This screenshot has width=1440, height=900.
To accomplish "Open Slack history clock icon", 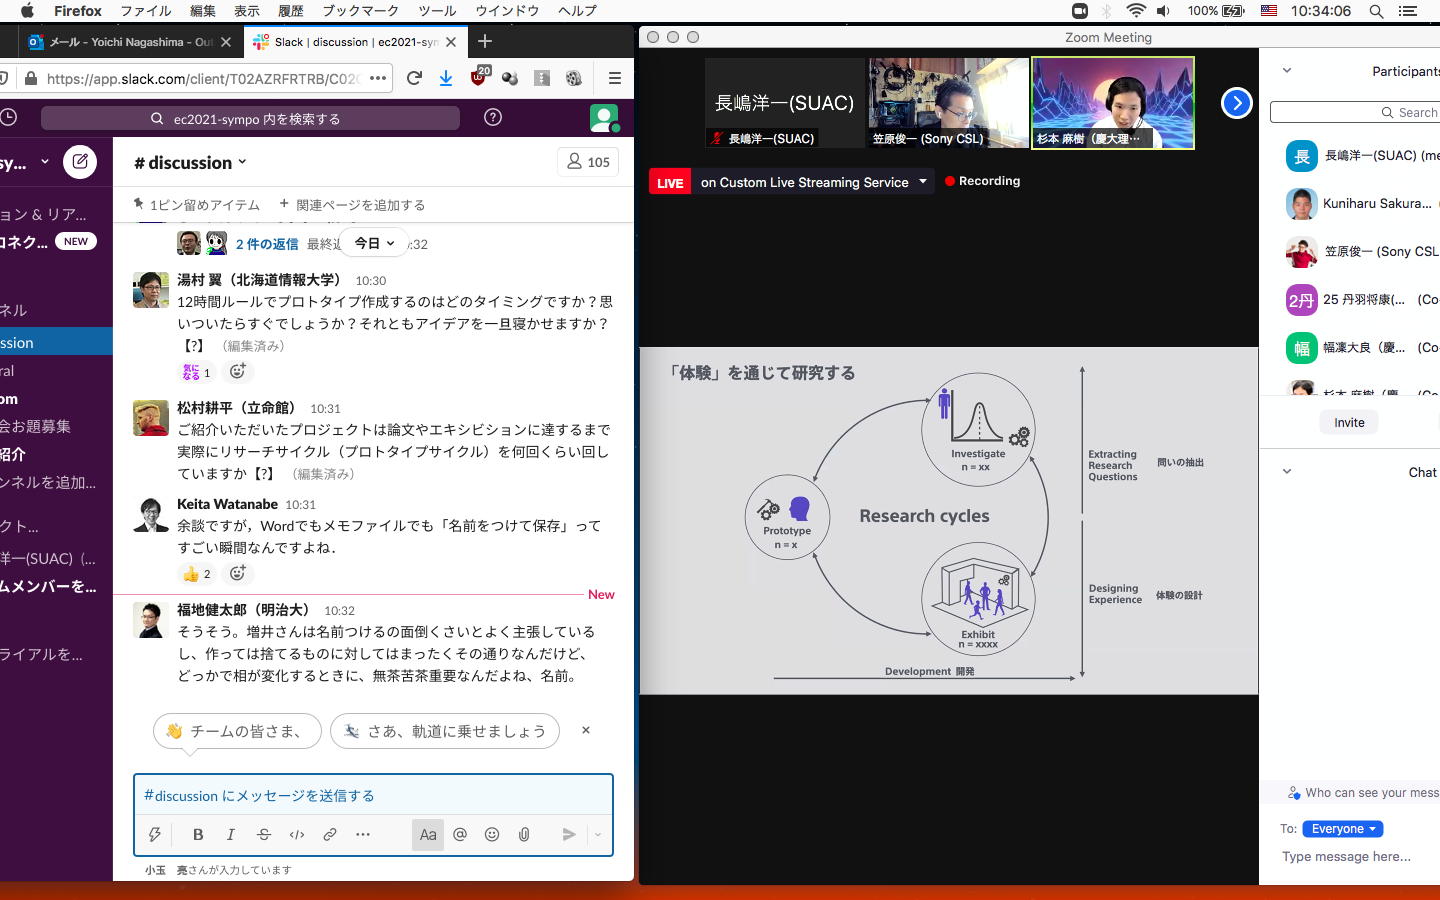I will 8,117.
